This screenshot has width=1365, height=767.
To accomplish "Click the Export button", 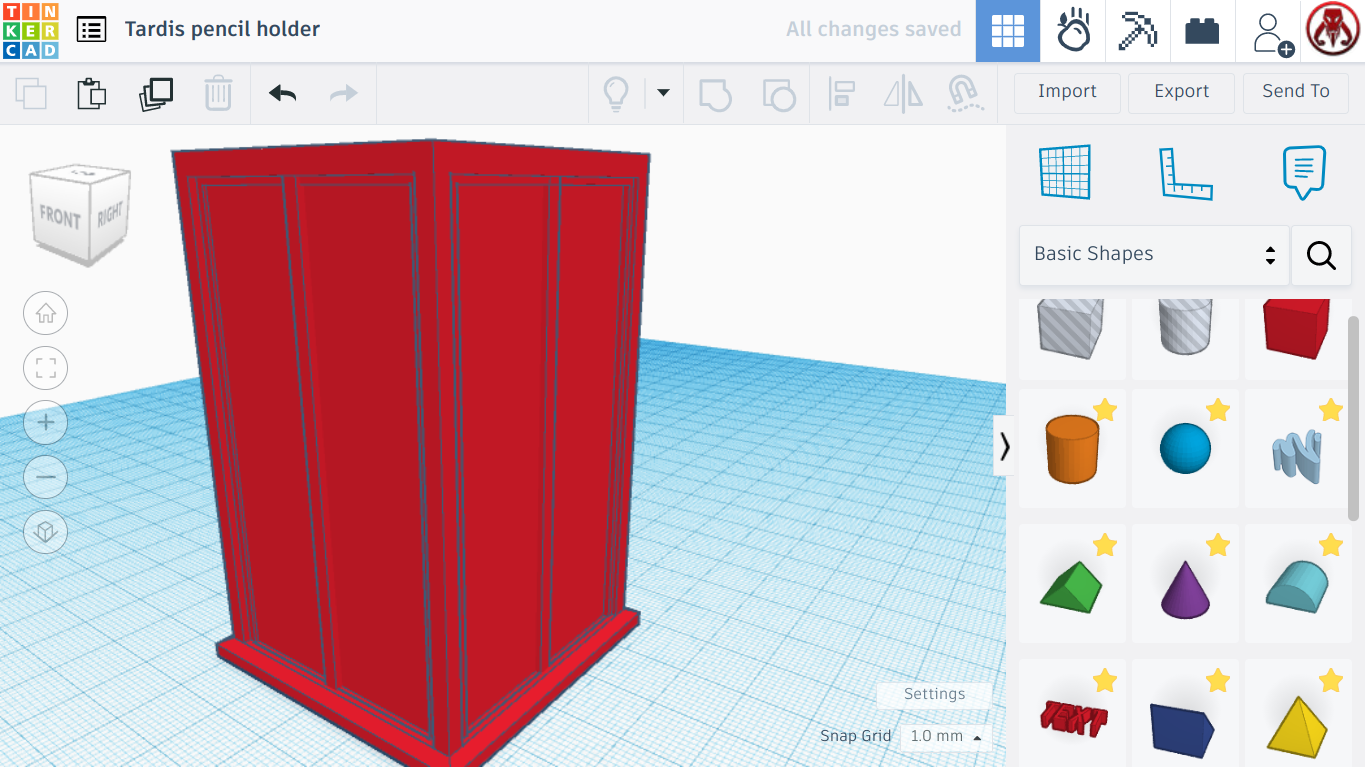I will click(x=1181, y=93).
